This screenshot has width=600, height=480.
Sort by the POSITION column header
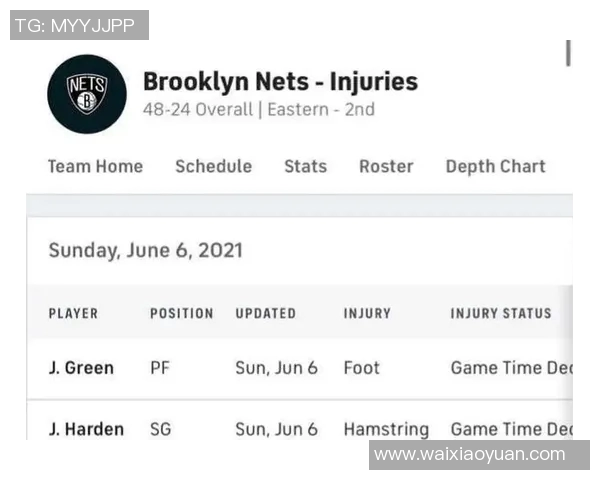(x=181, y=313)
